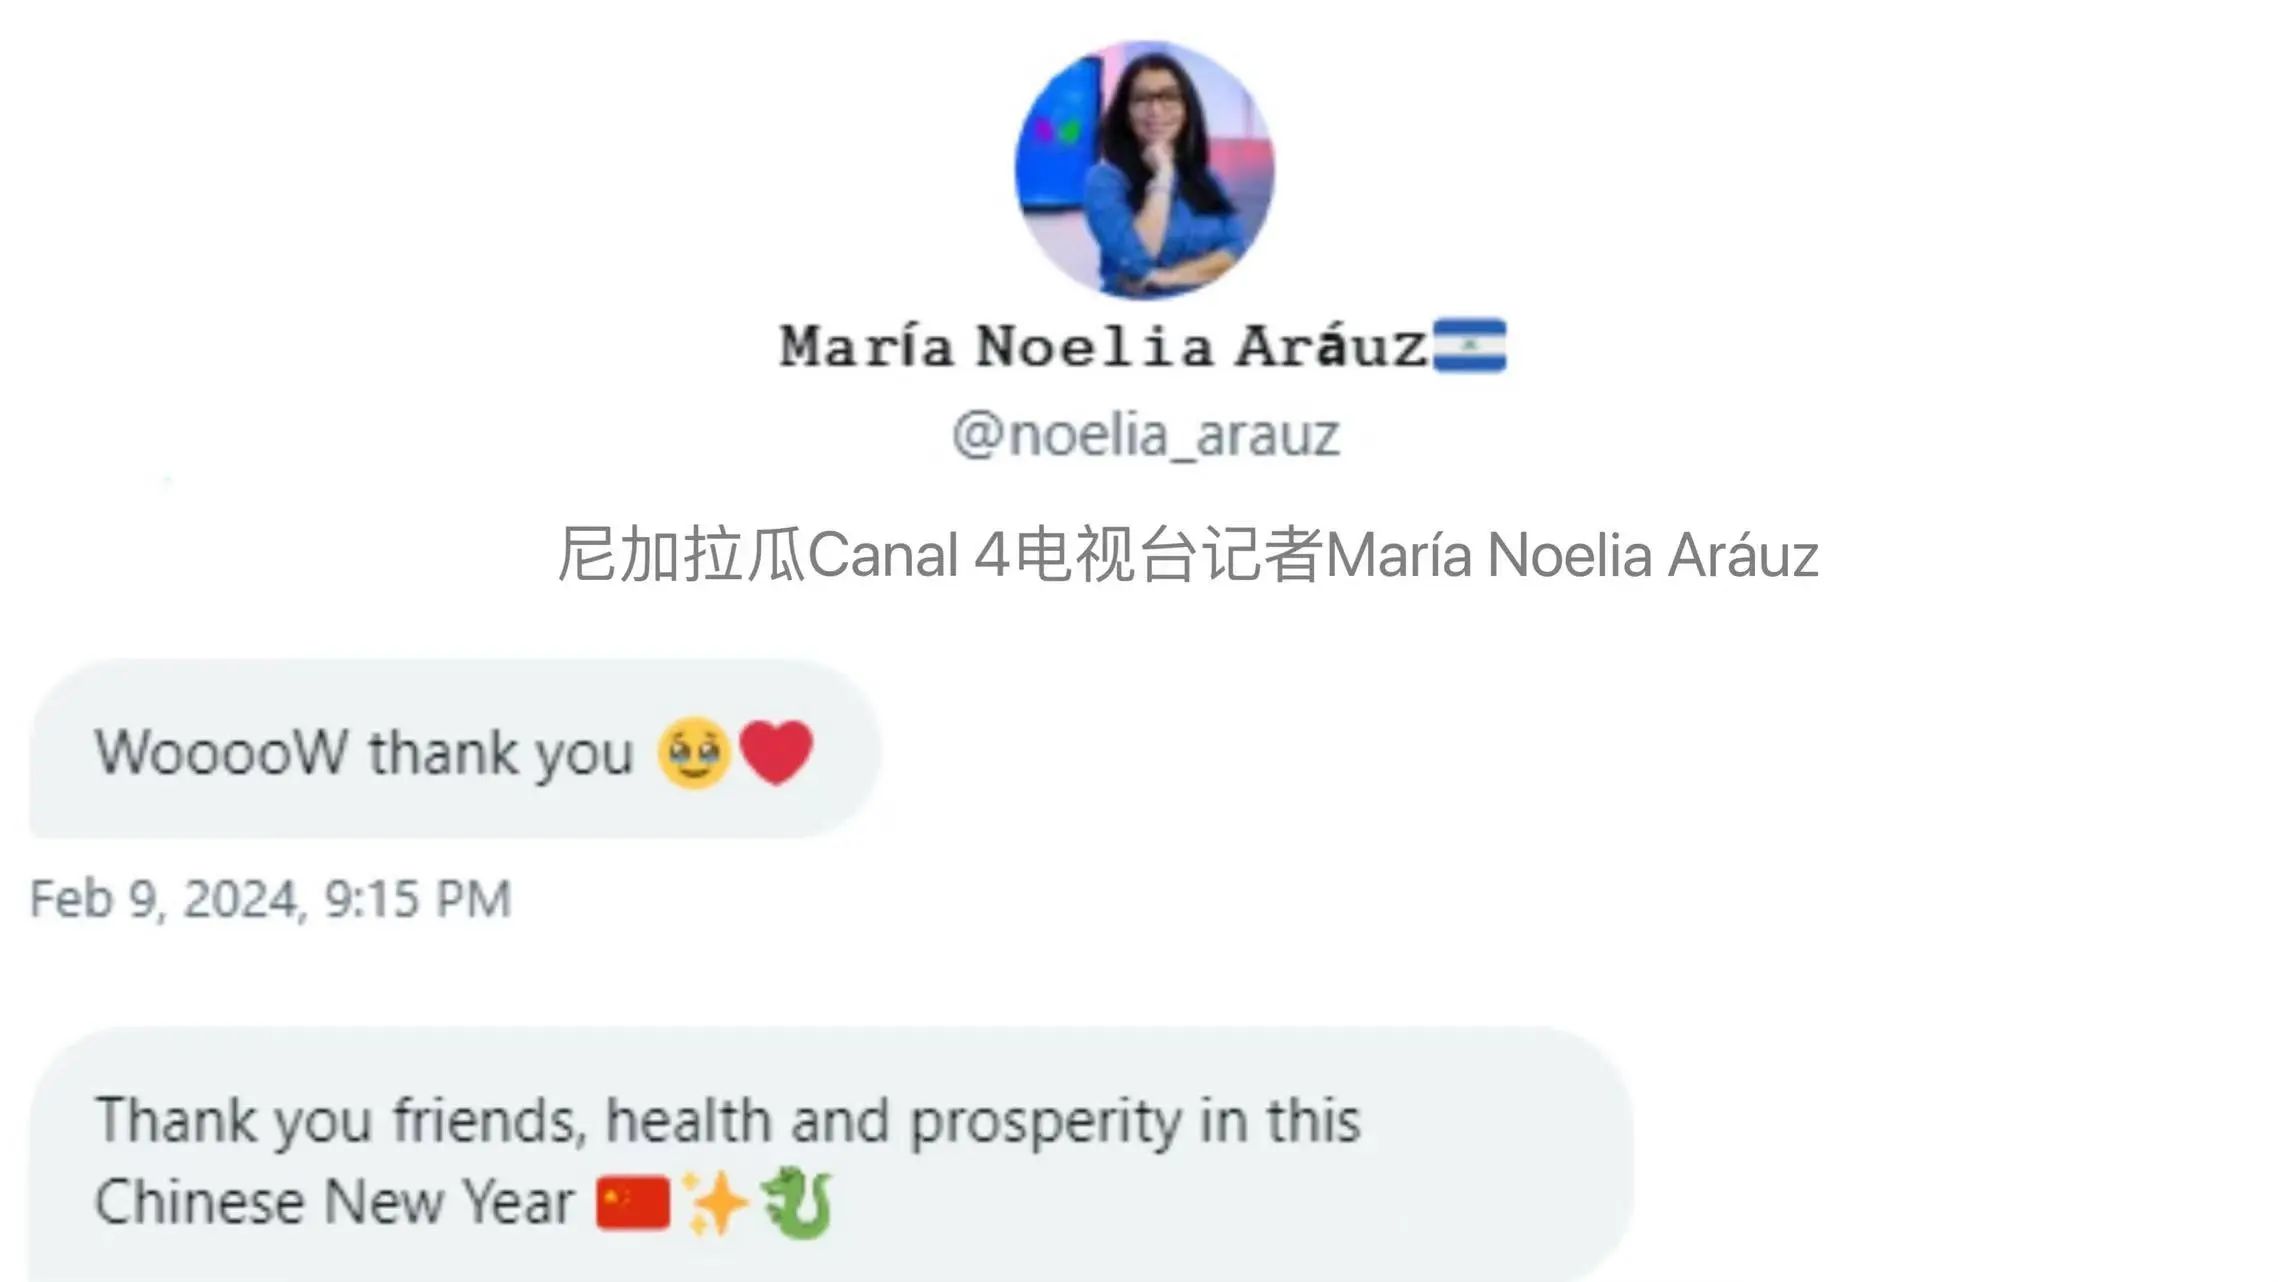This screenshot has width=2278, height=1282.
Task: Click the "Feb 9, 2024" date in timestamp
Action: pos(166,899)
